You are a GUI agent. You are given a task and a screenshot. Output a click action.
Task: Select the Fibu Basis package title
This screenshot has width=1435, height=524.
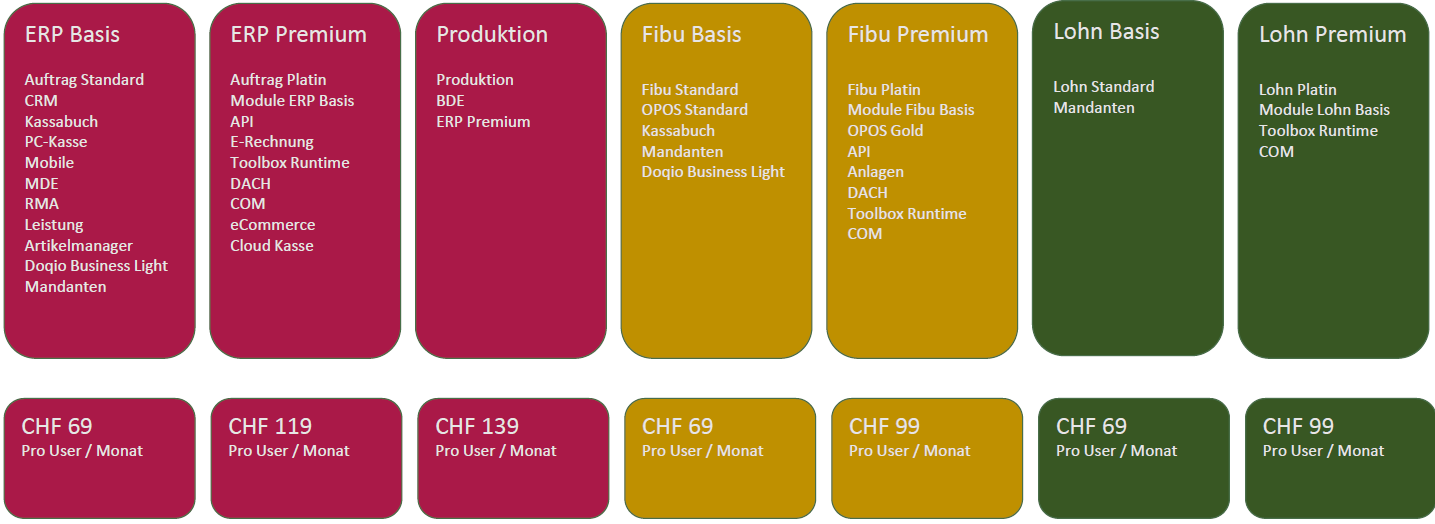coord(691,34)
